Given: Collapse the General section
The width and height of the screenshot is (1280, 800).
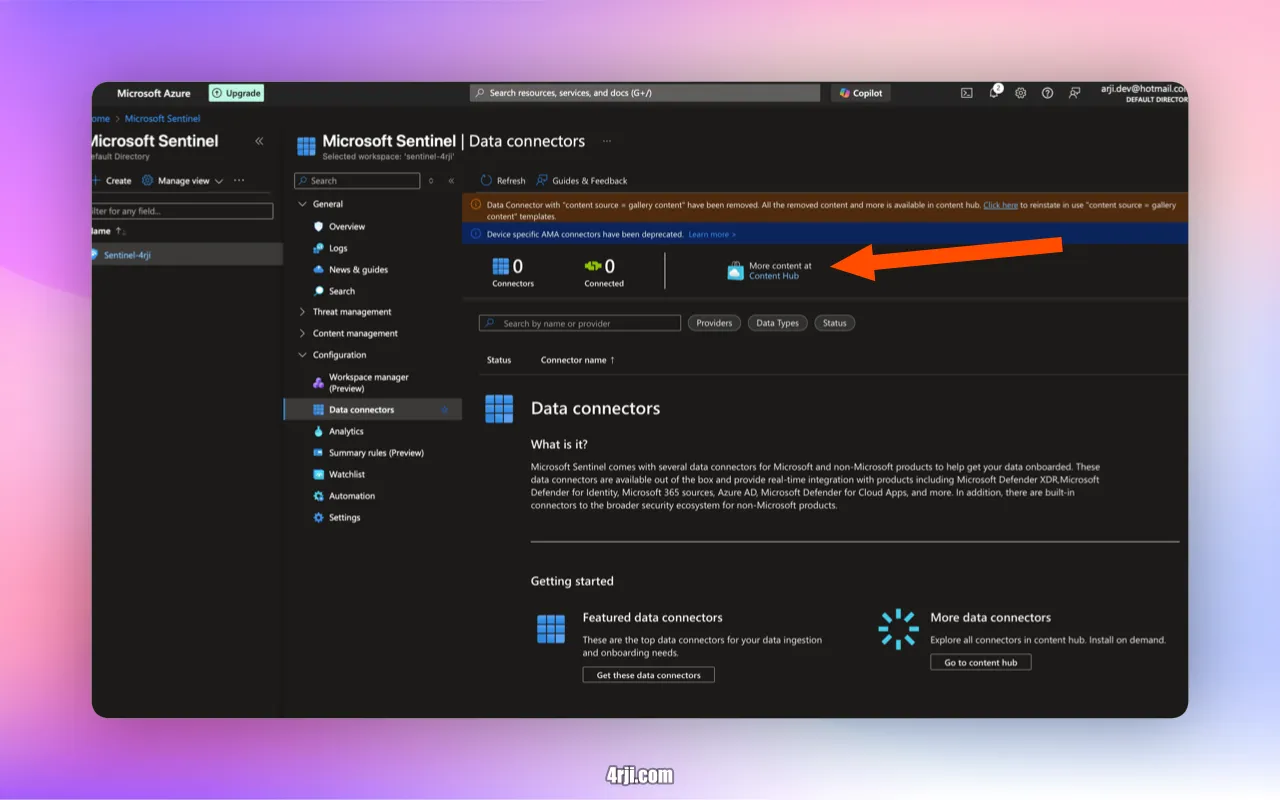Looking at the screenshot, I should point(303,204).
